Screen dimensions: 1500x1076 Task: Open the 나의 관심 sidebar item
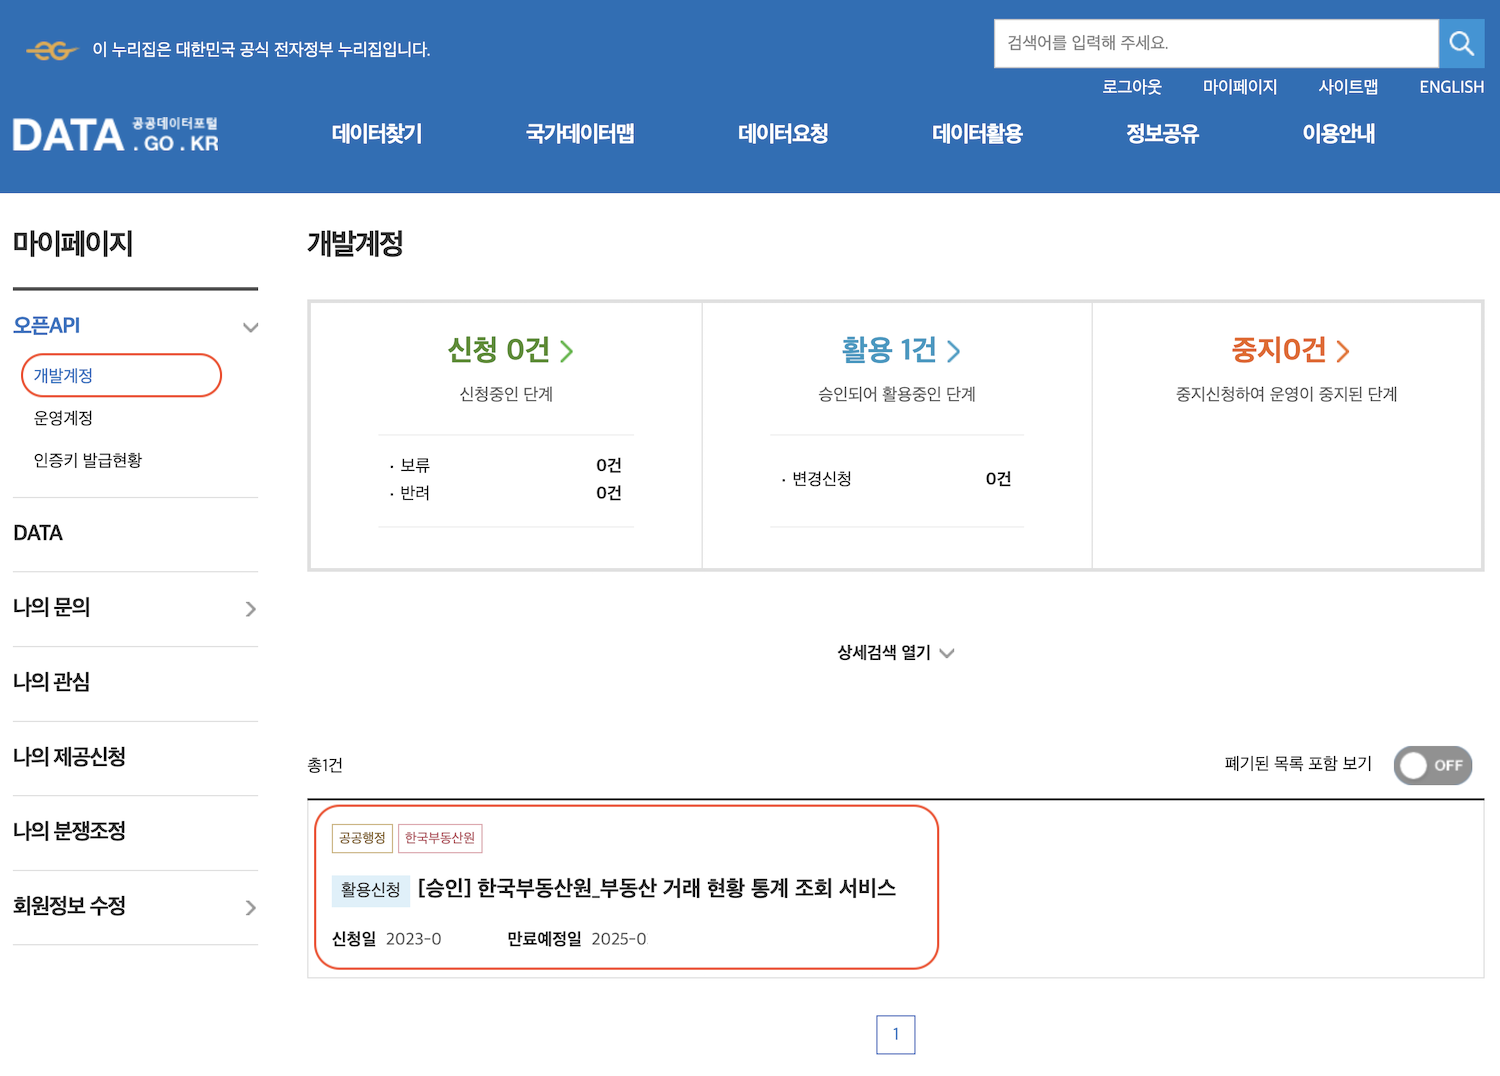click(x=51, y=682)
